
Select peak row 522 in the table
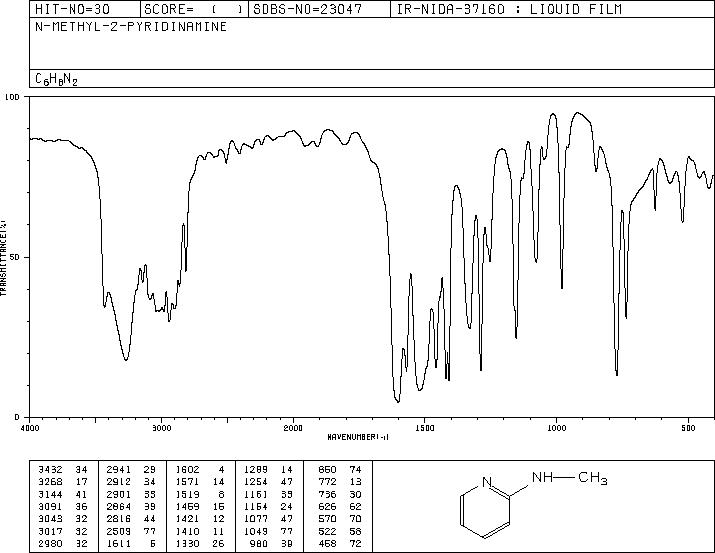tap(340, 531)
